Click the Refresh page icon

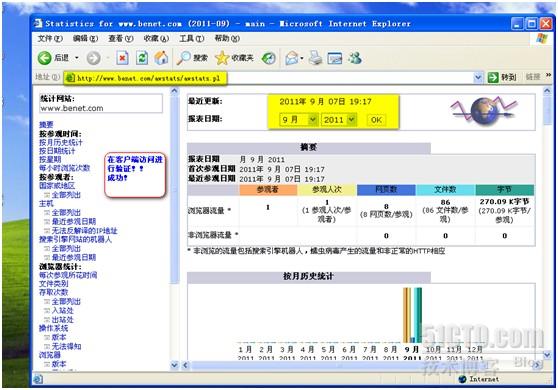(142, 58)
